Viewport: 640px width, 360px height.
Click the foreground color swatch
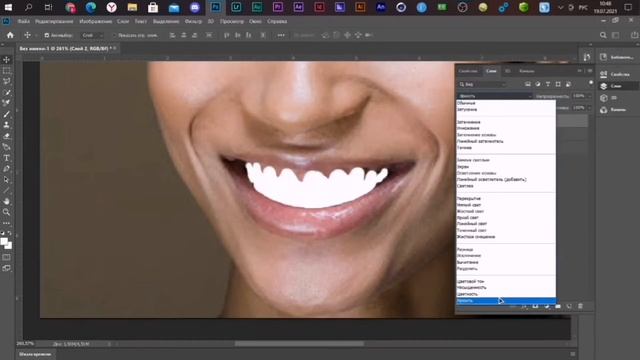coord(4,242)
